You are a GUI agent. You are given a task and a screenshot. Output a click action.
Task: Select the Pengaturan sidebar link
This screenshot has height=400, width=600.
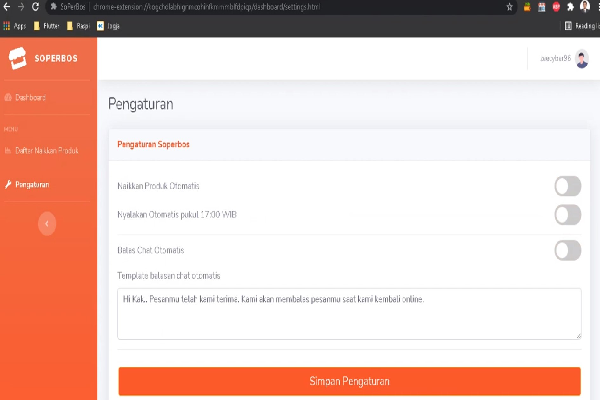27,184
